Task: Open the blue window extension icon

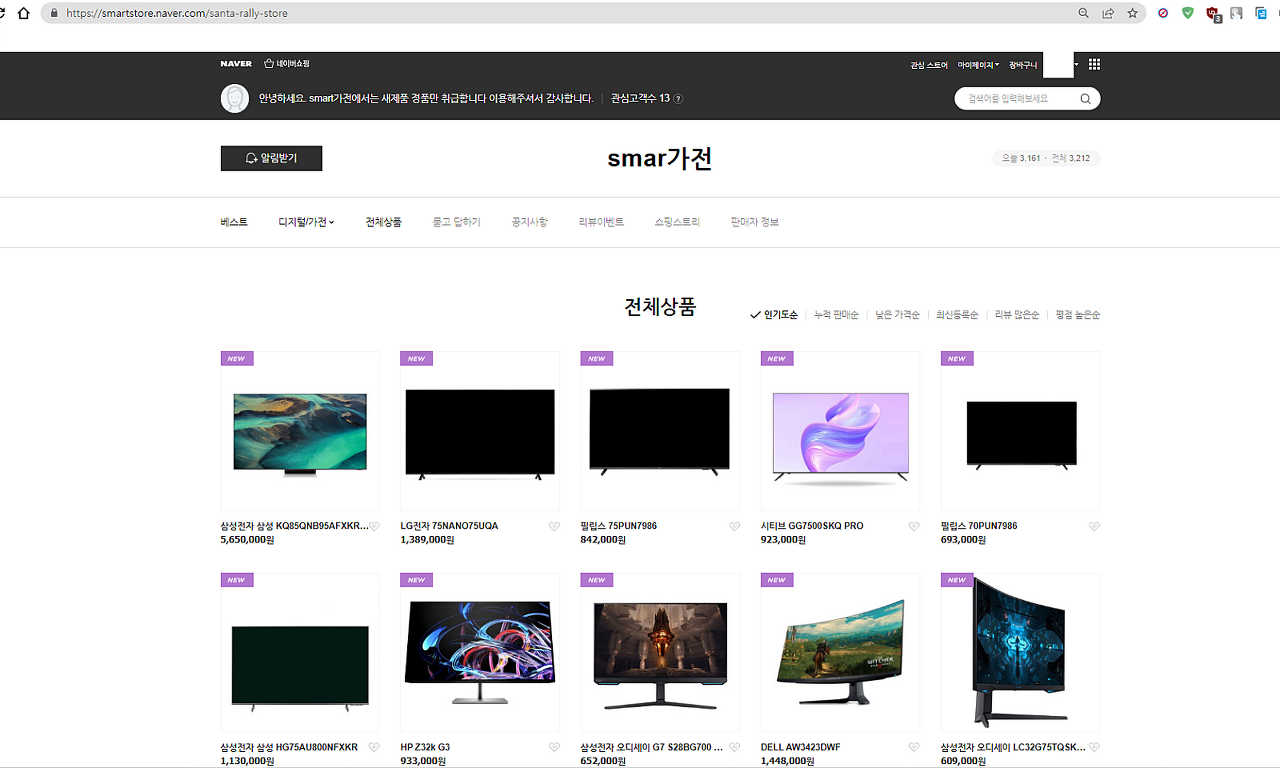Action: [1261, 14]
